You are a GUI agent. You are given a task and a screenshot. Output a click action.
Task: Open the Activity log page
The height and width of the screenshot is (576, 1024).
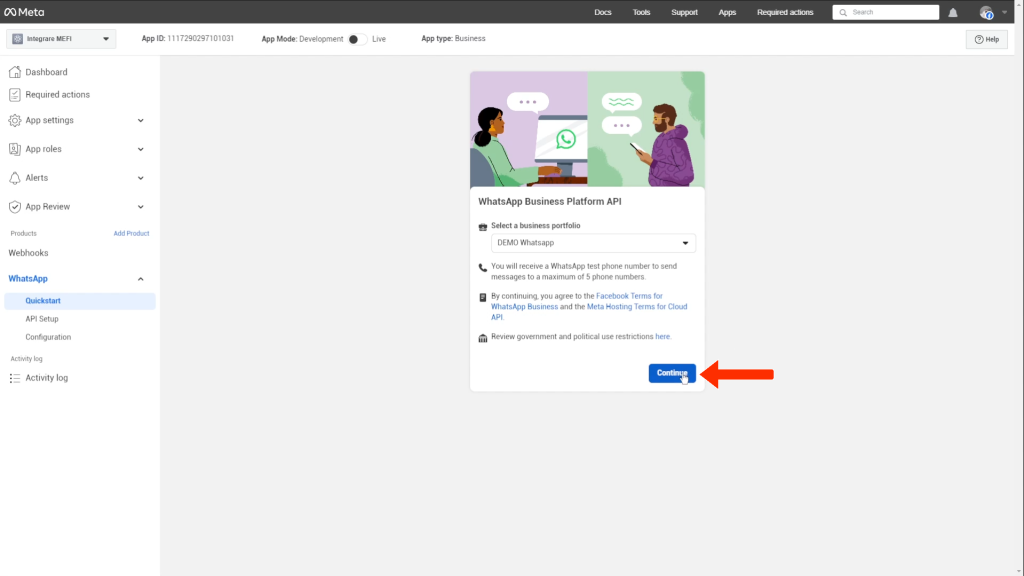tap(46, 378)
